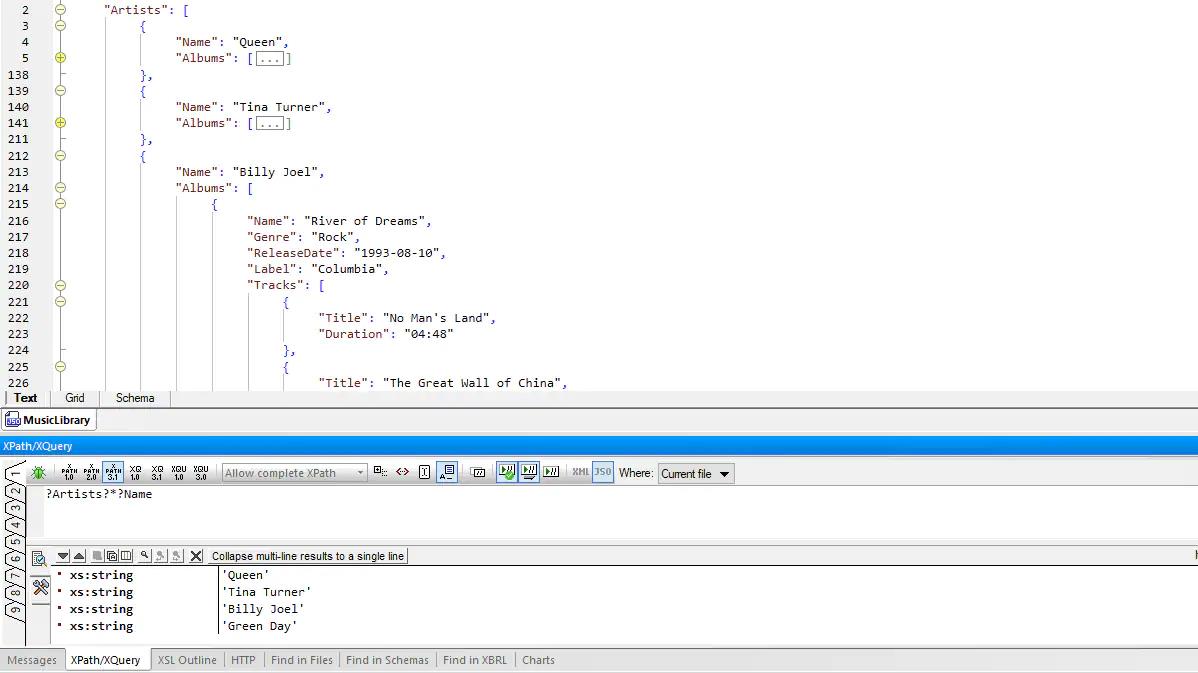The image size is (1198, 673).
Task: Click Collapse multi-line results to a single line
Action: [308, 556]
